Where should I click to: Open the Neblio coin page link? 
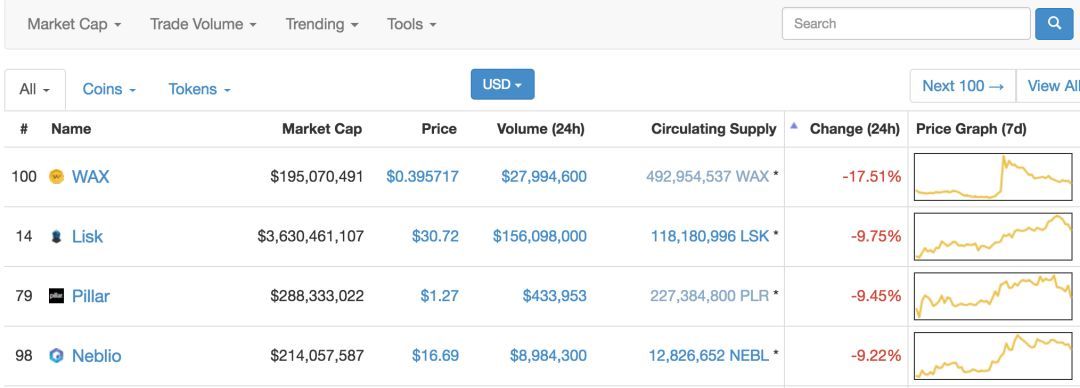(x=96, y=356)
